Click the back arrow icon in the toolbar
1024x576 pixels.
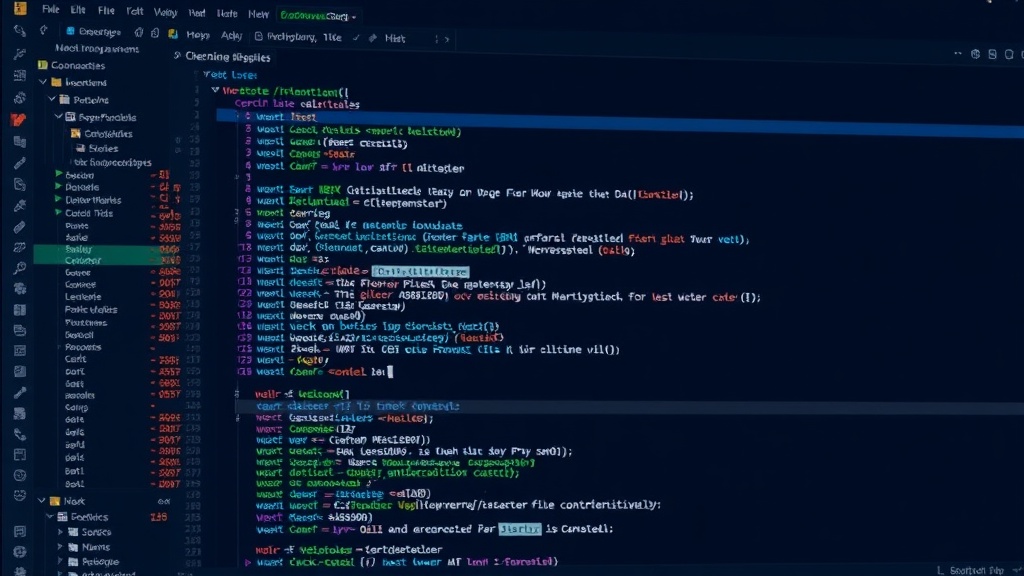coord(44,30)
